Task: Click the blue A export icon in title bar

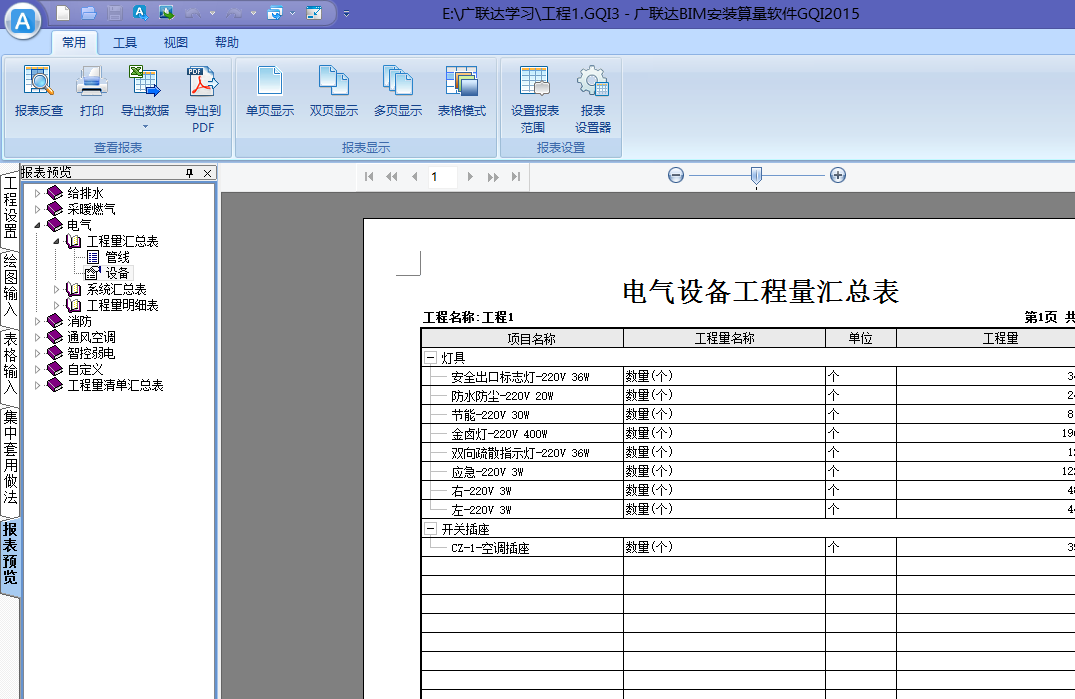Action: click(140, 12)
